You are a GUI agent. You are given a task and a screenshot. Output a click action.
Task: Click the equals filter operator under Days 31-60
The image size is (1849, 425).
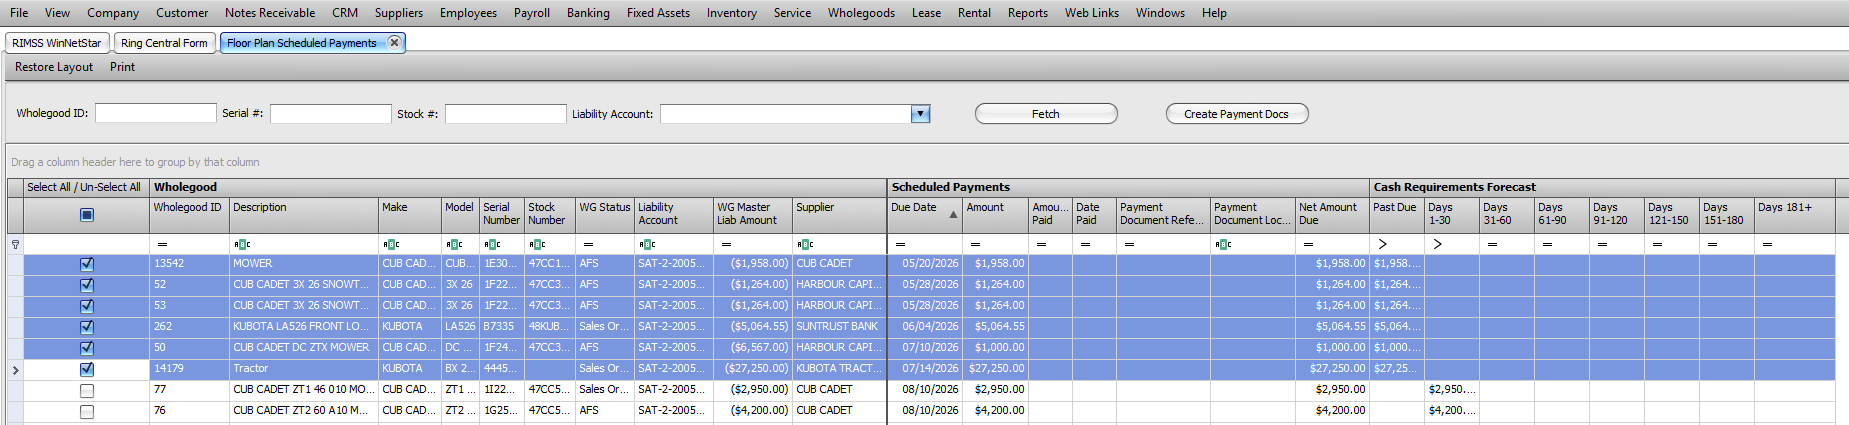(1492, 244)
